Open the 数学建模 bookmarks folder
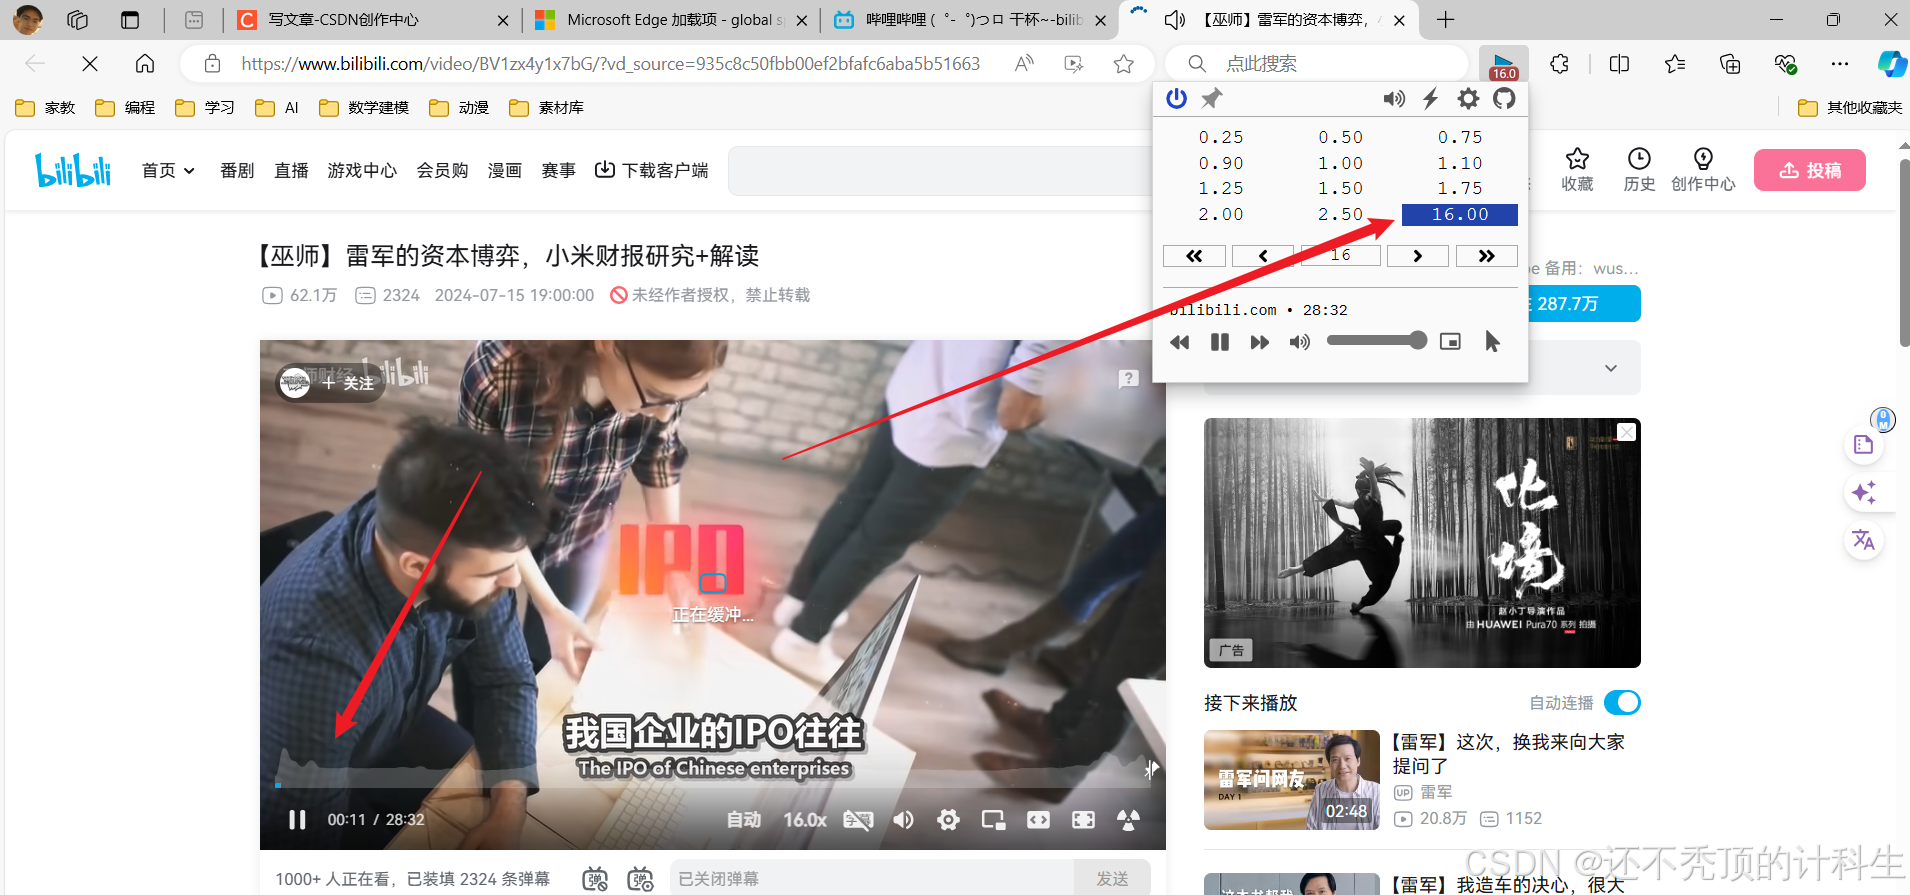Screen dimensions: 1910x895 364,108
